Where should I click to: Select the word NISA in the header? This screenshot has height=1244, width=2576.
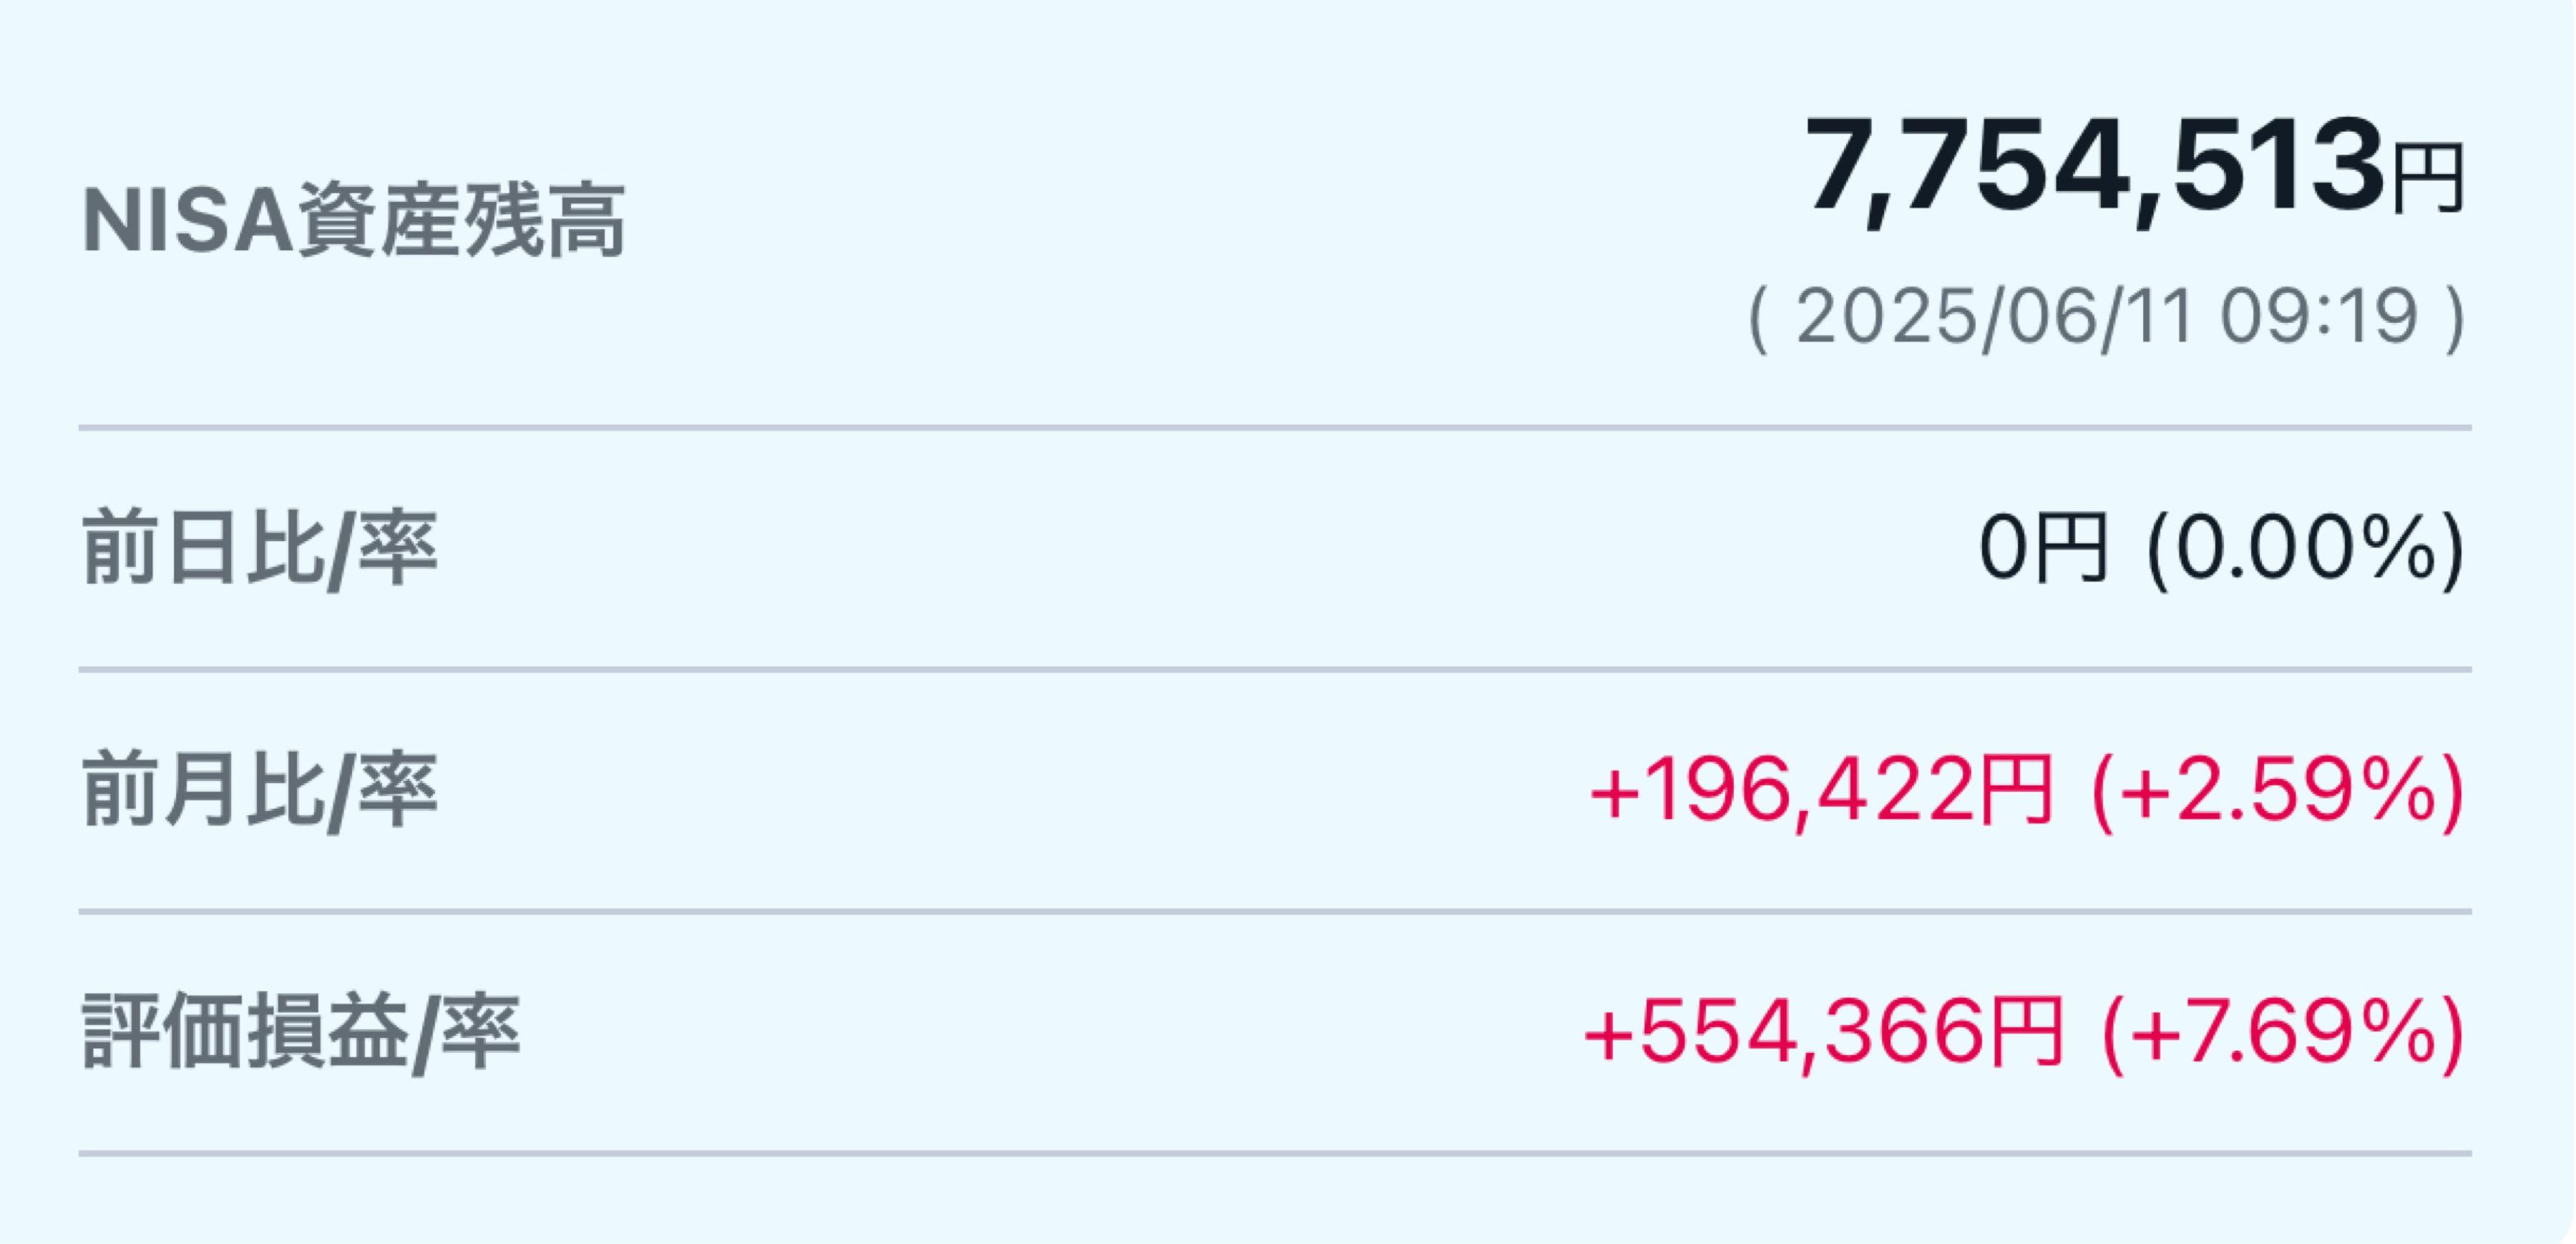click(x=188, y=221)
